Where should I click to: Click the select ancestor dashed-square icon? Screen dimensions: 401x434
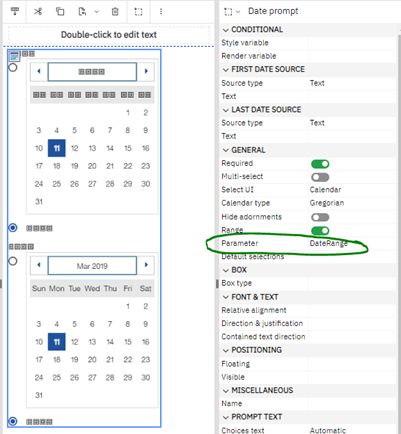click(138, 12)
